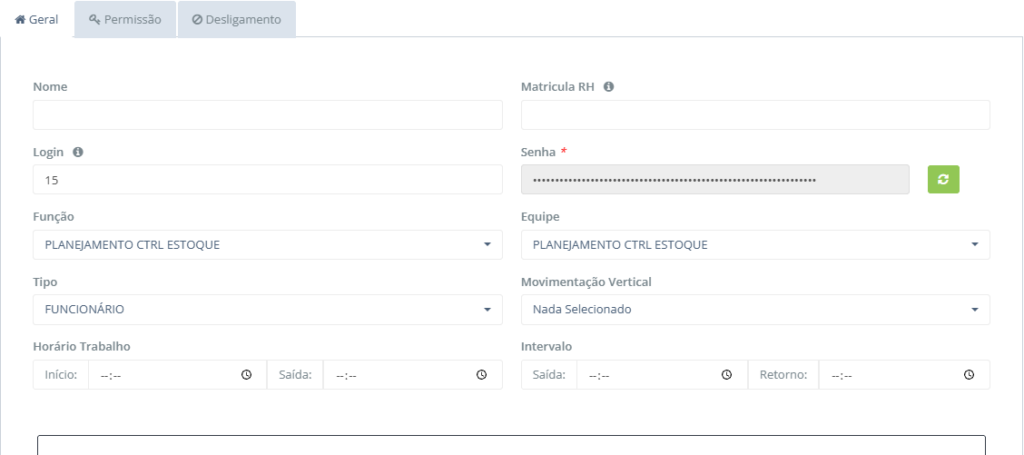Switch to the Permissão tab
The height and width of the screenshot is (455, 1024).
125,19
